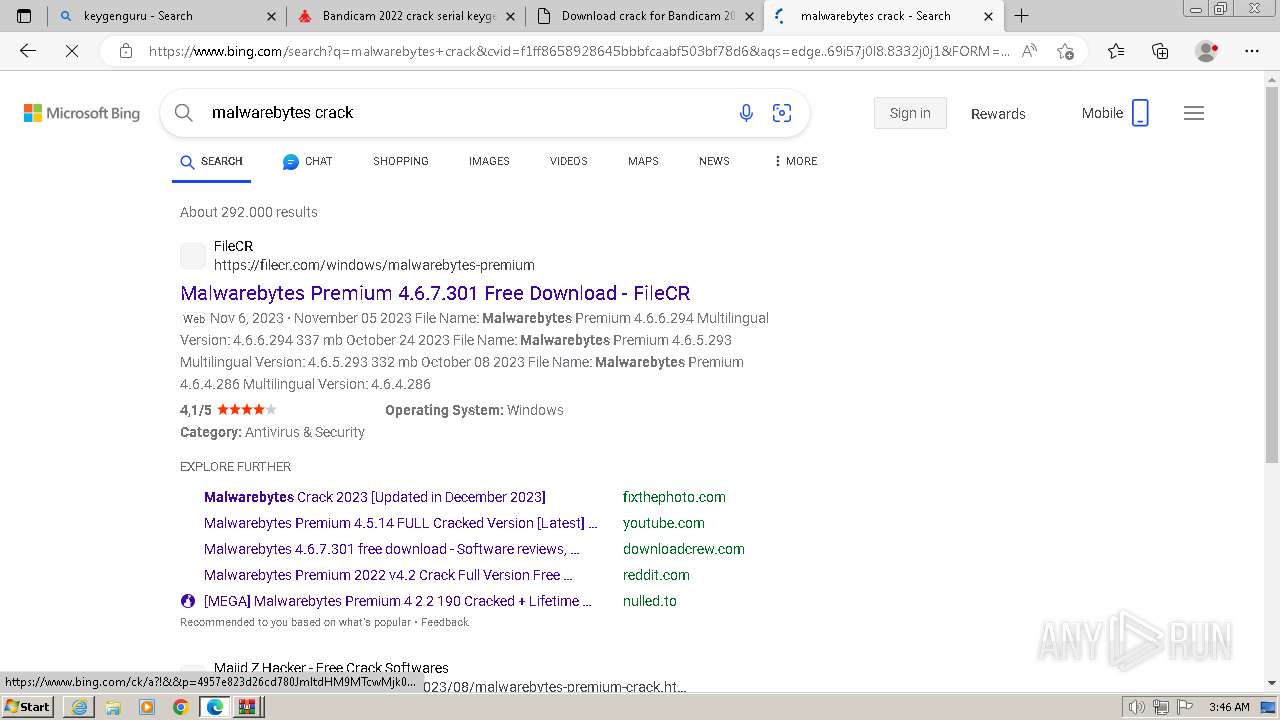Screen dimensions: 1280x720
Task: Open the browser profile avatar
Action: coord(1206,51)
